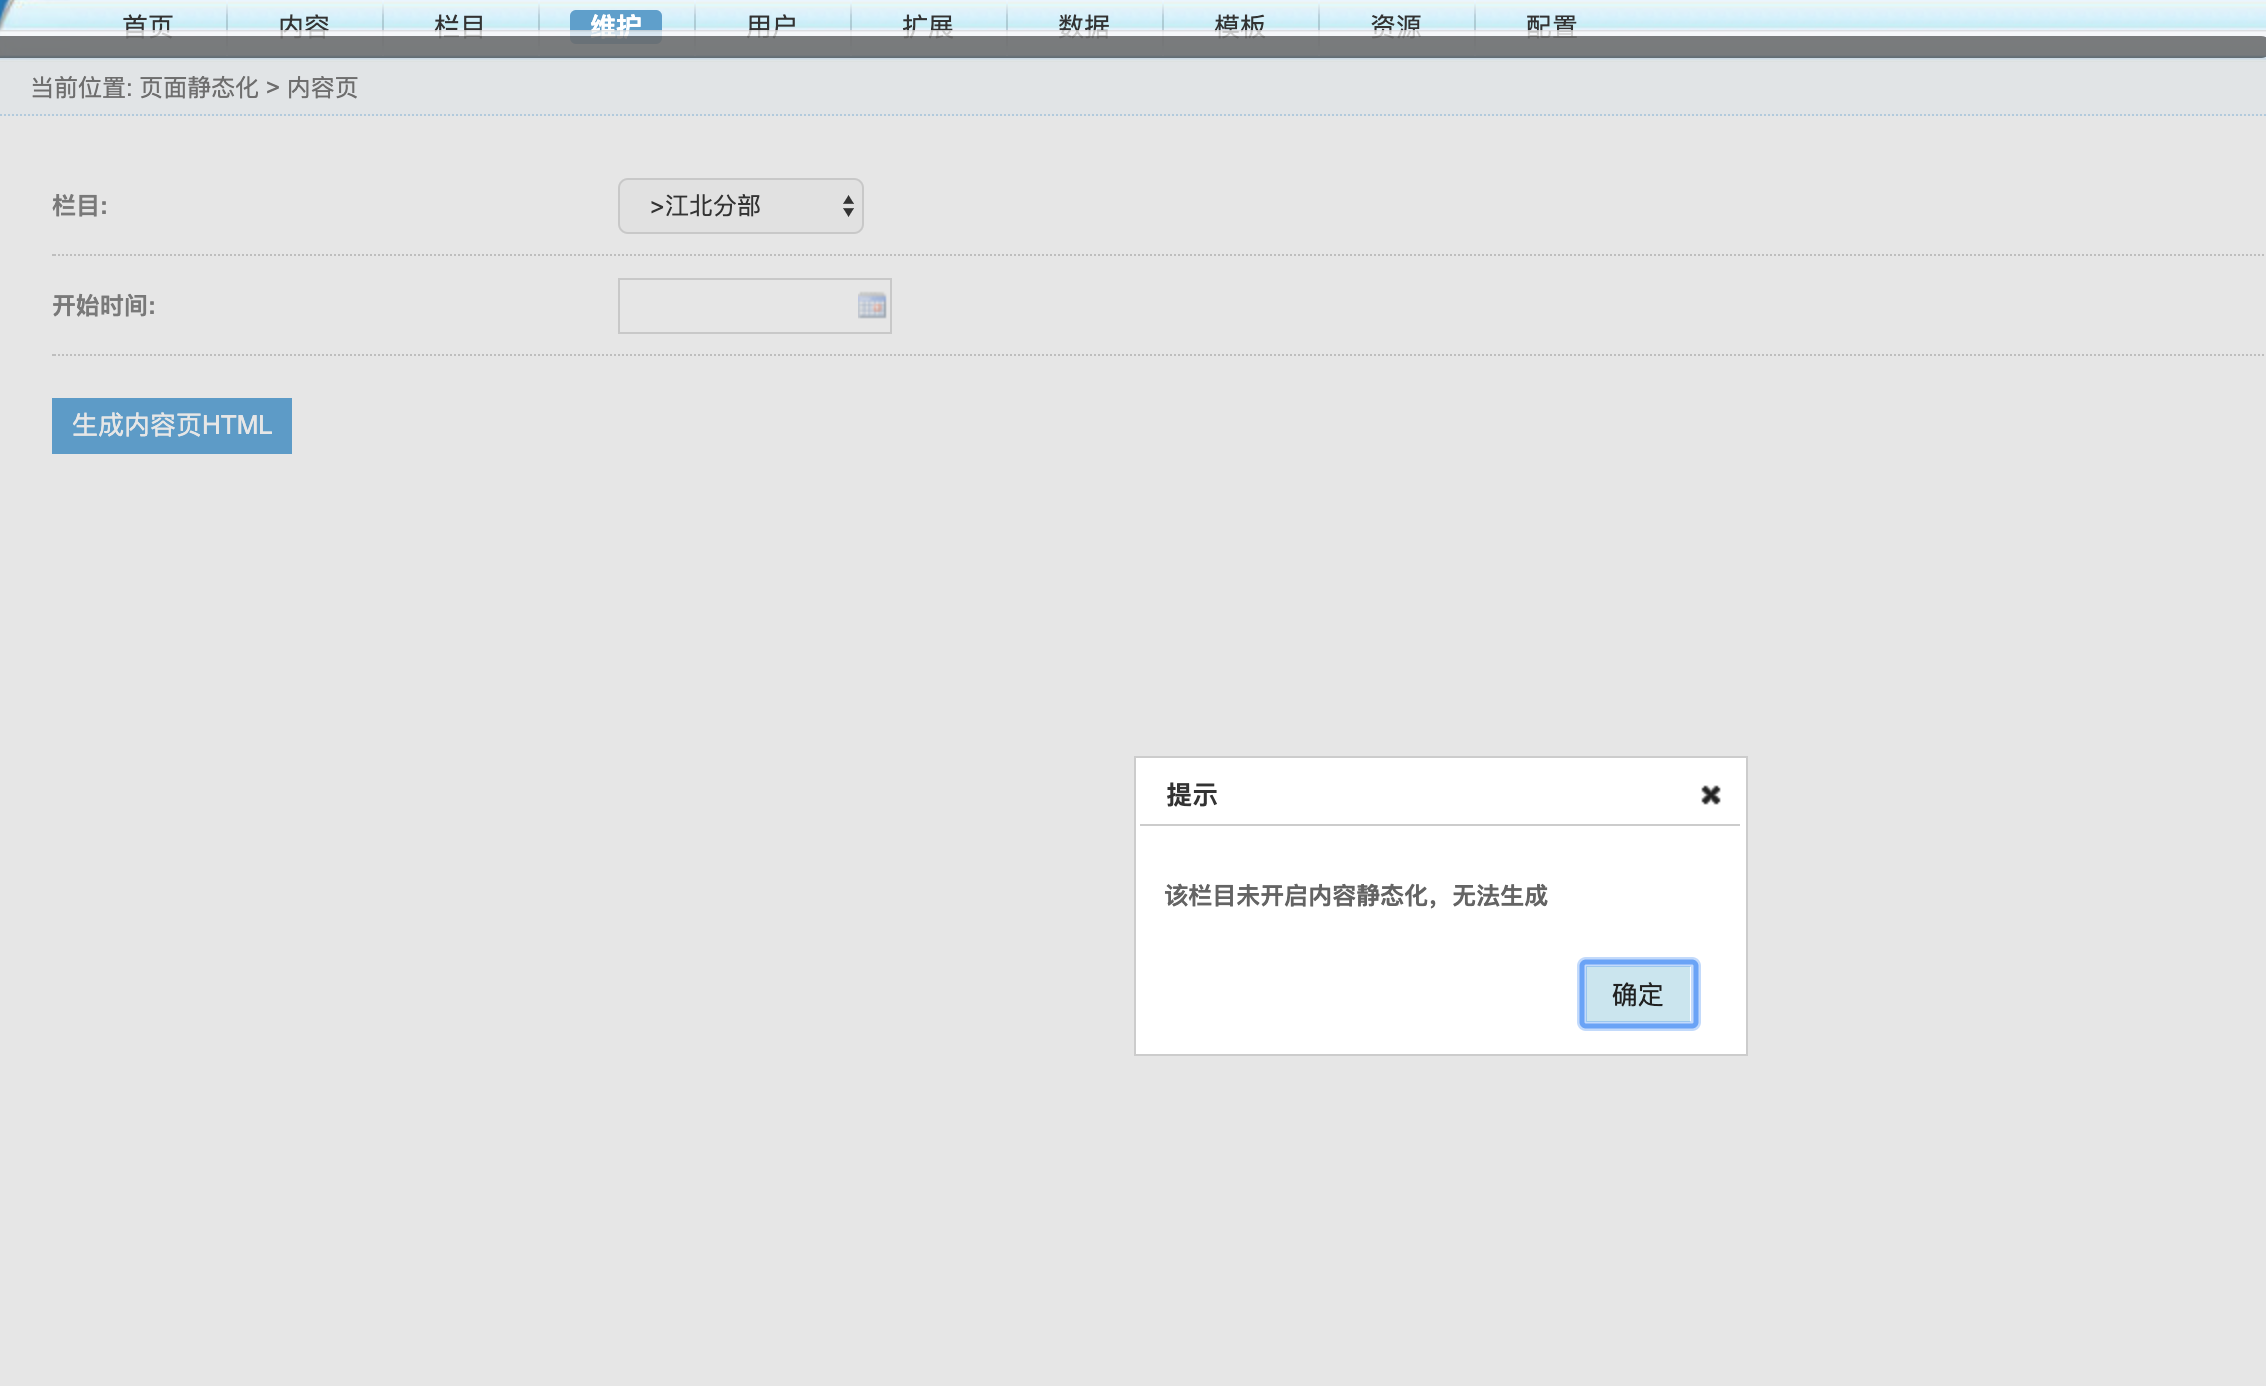Confirm the dialog with 确定
This screenshot has height=1386, width=2266.
(1638, 994)
